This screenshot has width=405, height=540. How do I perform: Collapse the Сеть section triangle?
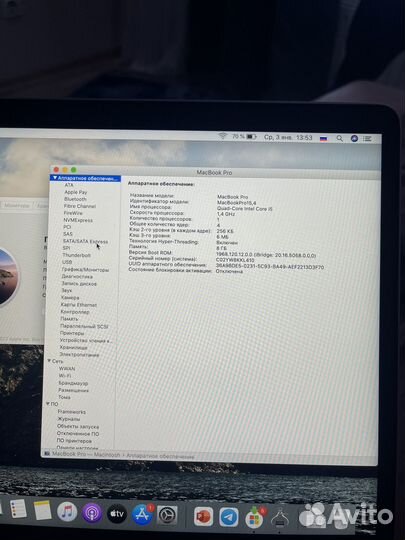tap(49, 361)
